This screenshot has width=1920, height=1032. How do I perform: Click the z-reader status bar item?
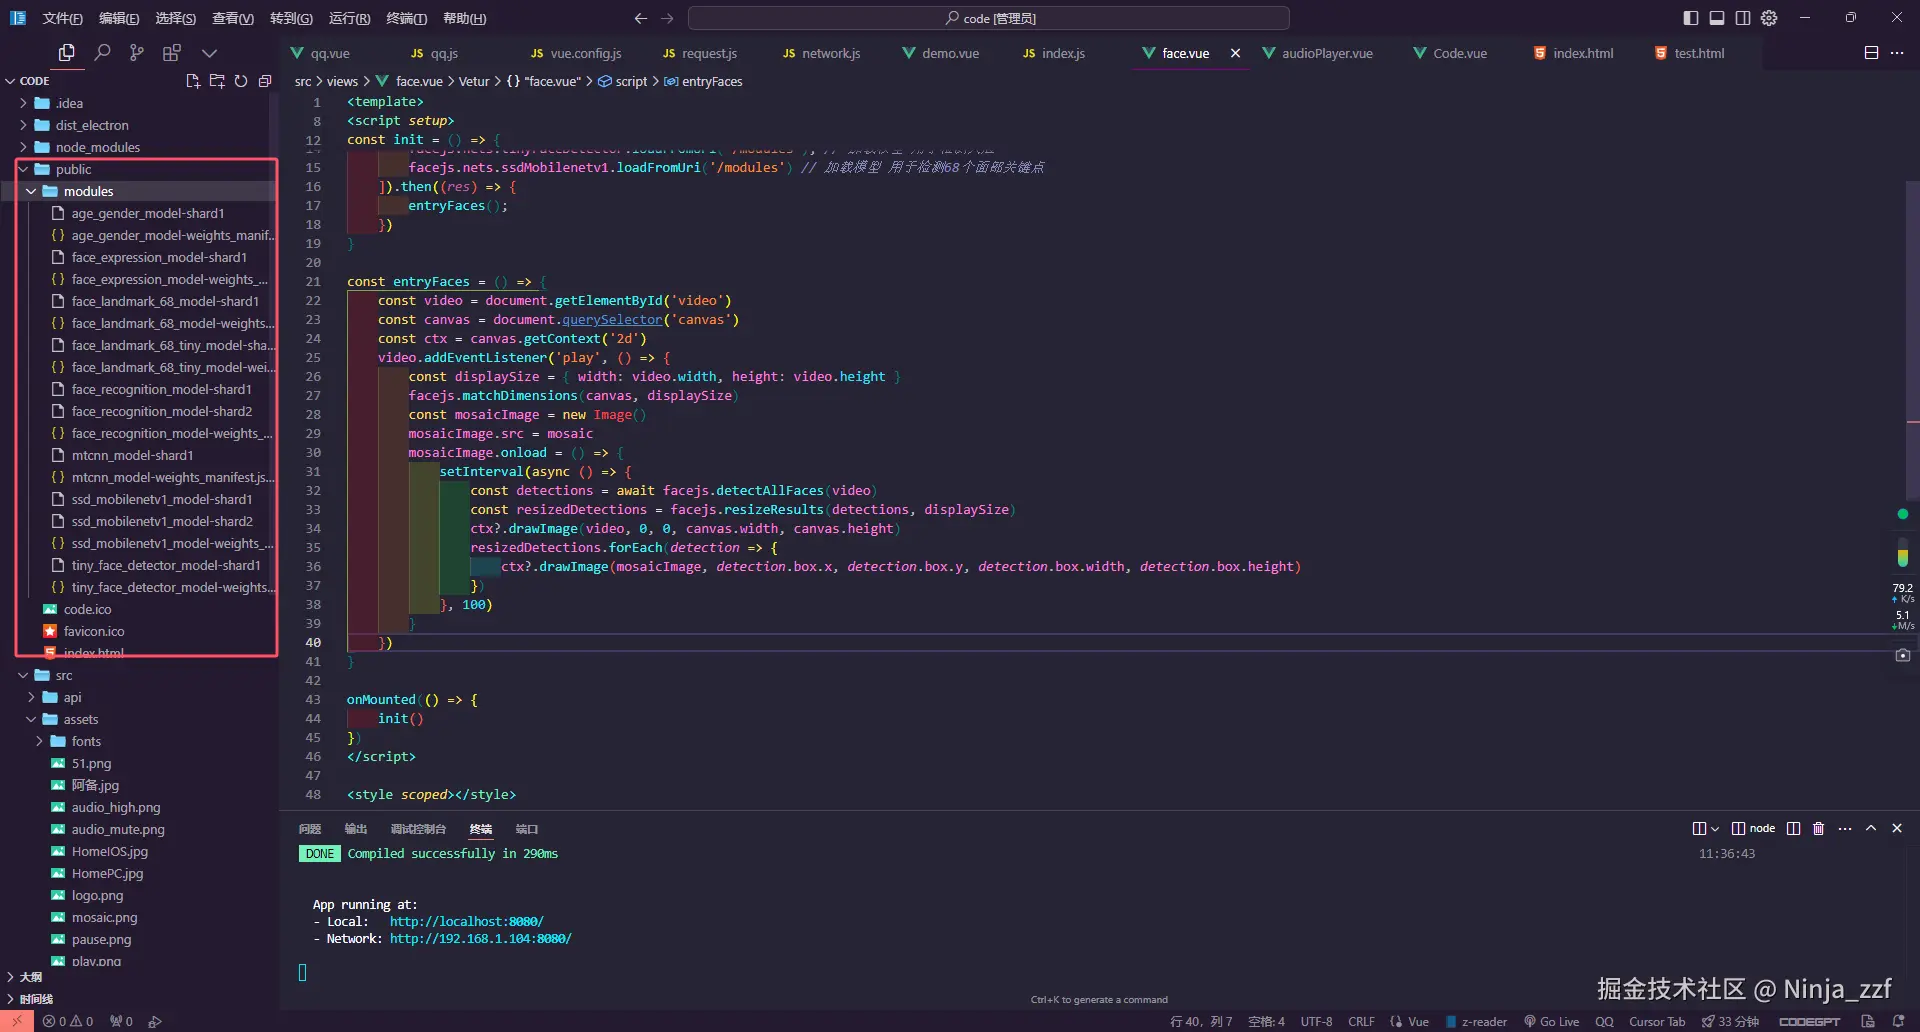pyautogui.click(x=1476, y=1021)
